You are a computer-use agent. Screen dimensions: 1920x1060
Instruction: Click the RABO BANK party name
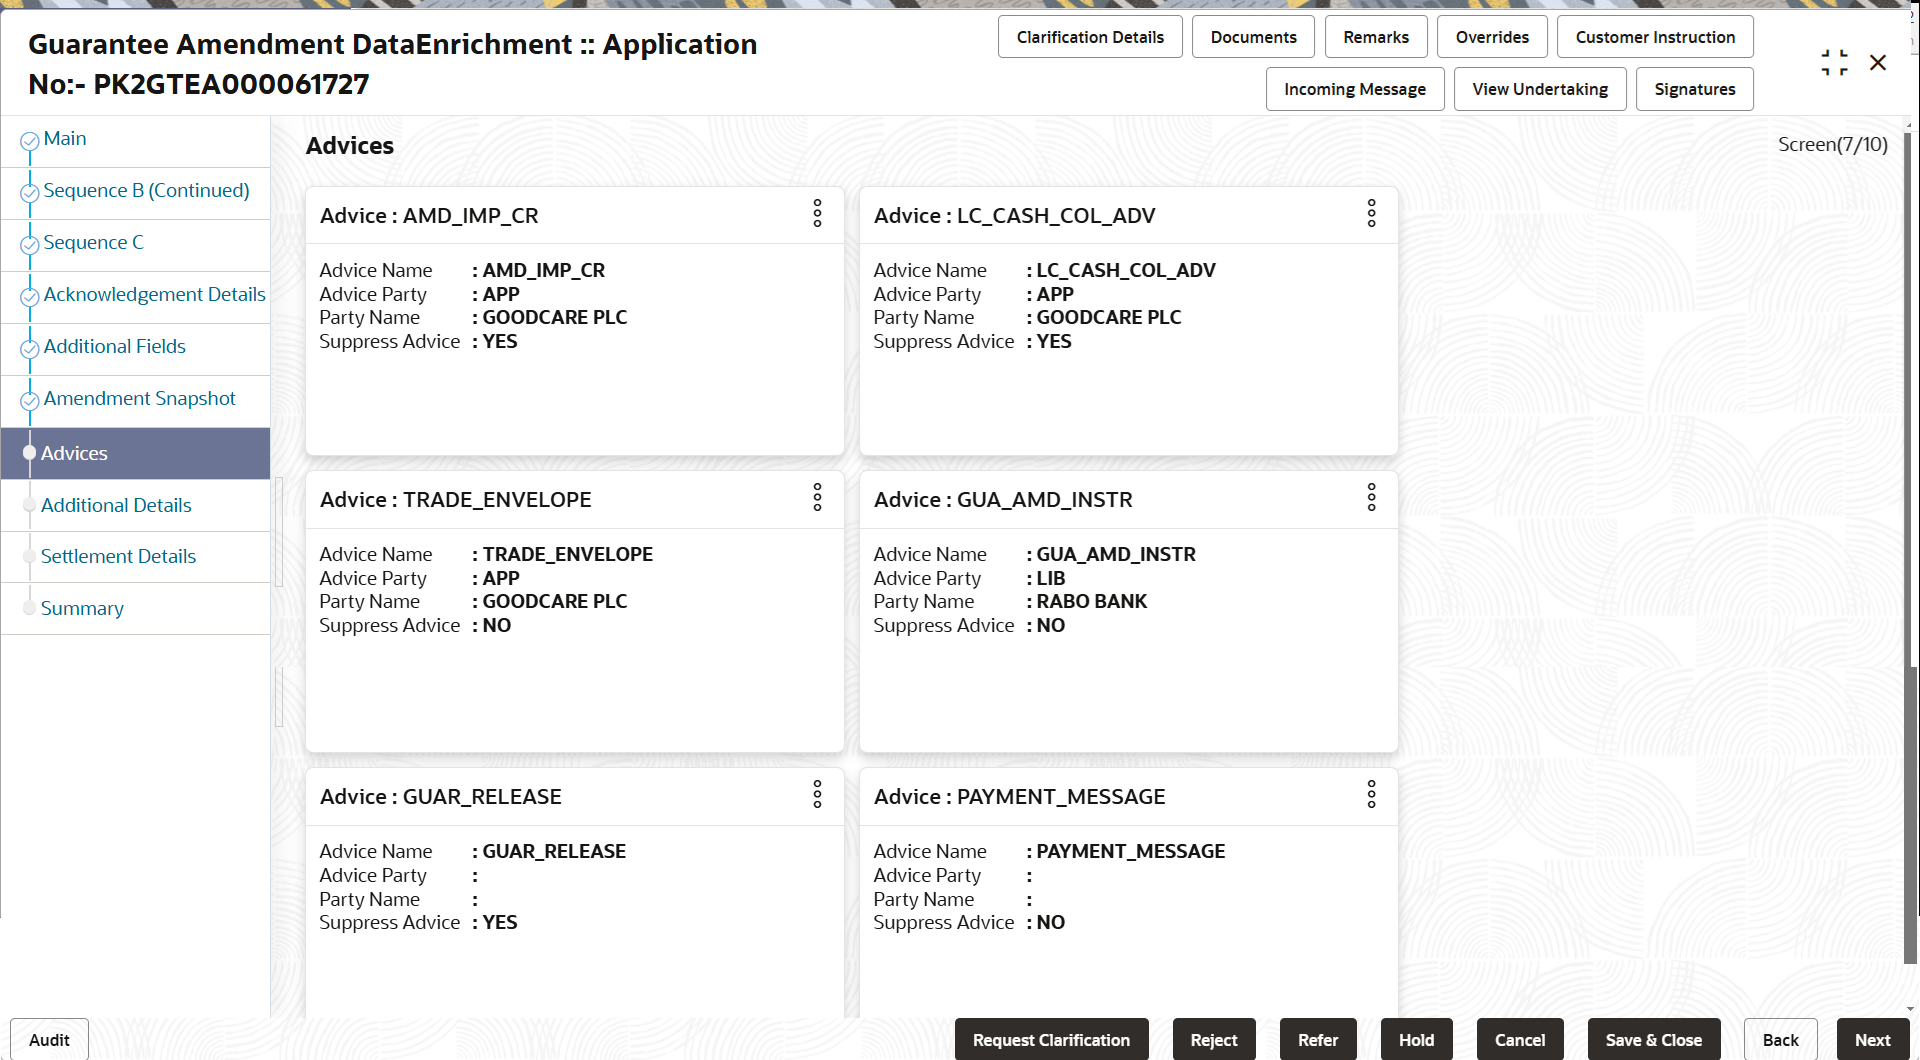[x=1092, y=602]
